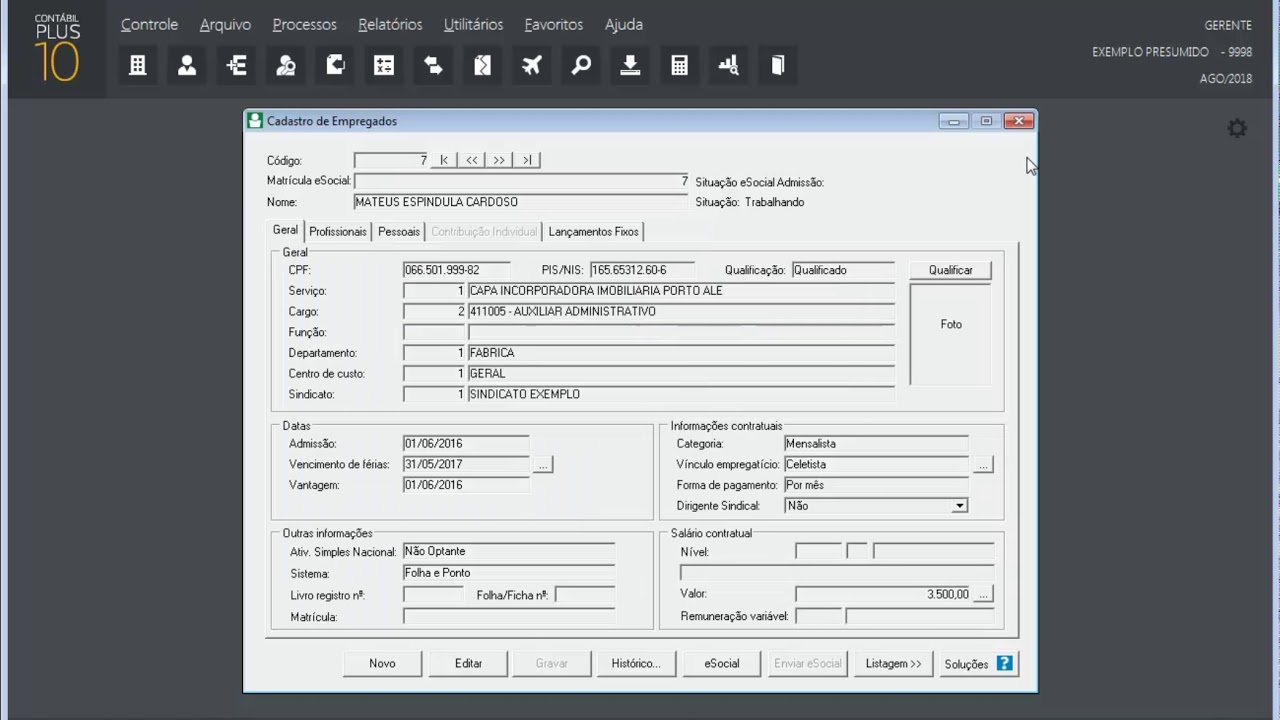Screen dimensions: 1280x720
Task: Switch to the Profissionais tab
Action: point(338,232)
